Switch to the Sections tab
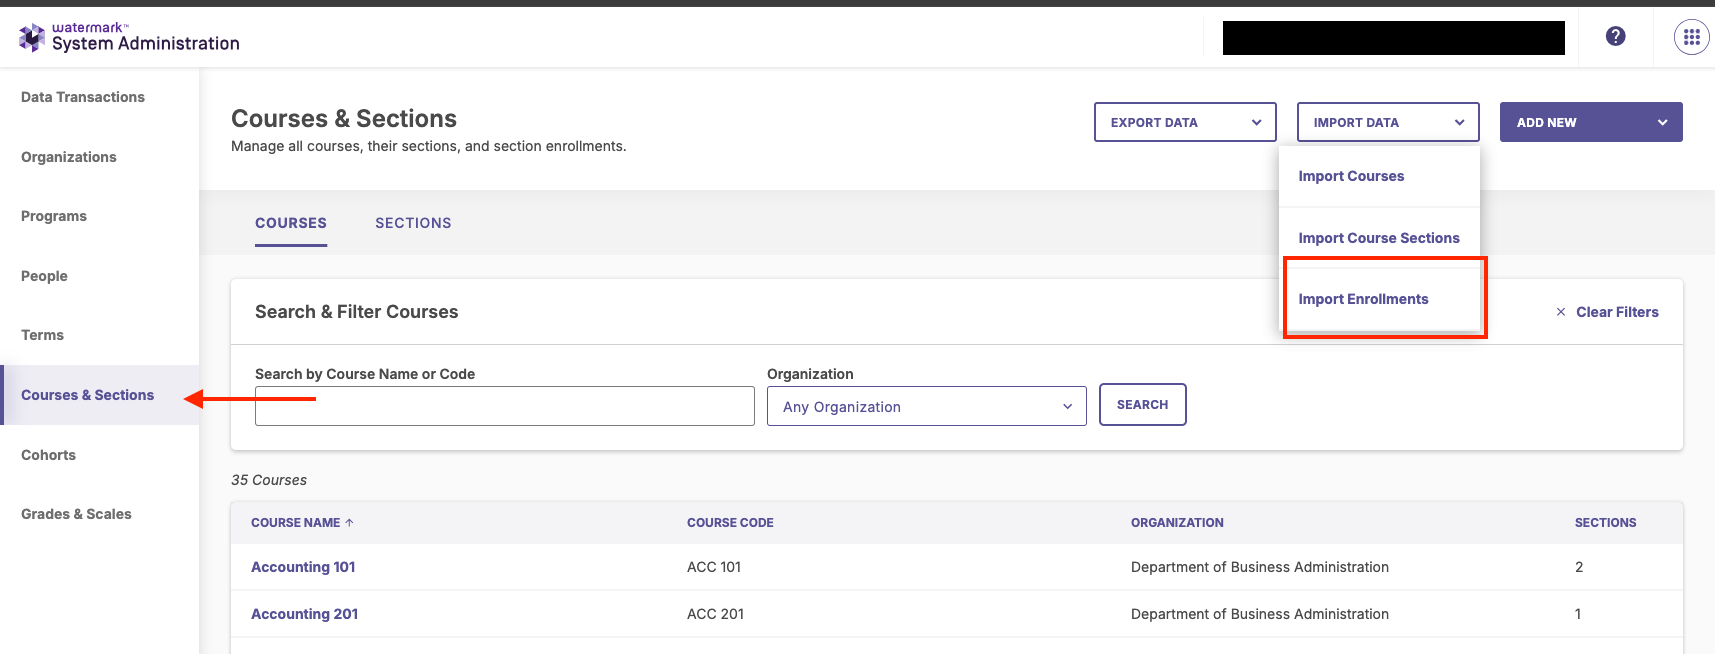1715x654 pixels. coord(413,223)
